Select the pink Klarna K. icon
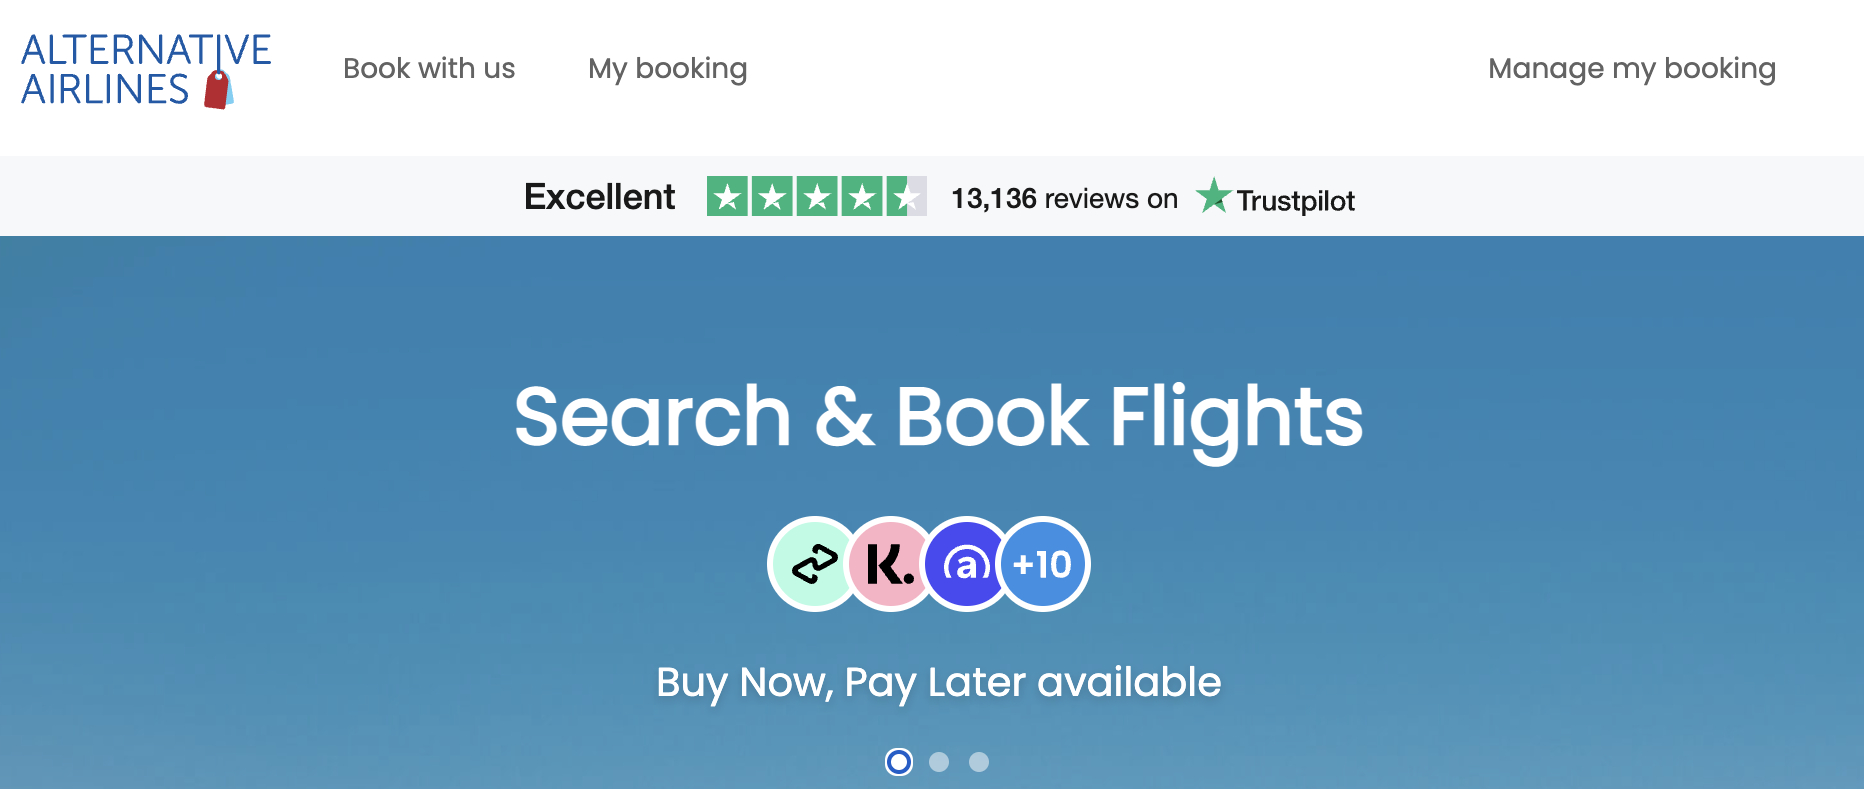The height and width of the screenshot is (789, 1864). pyautogui.click(x=890, y=564)
